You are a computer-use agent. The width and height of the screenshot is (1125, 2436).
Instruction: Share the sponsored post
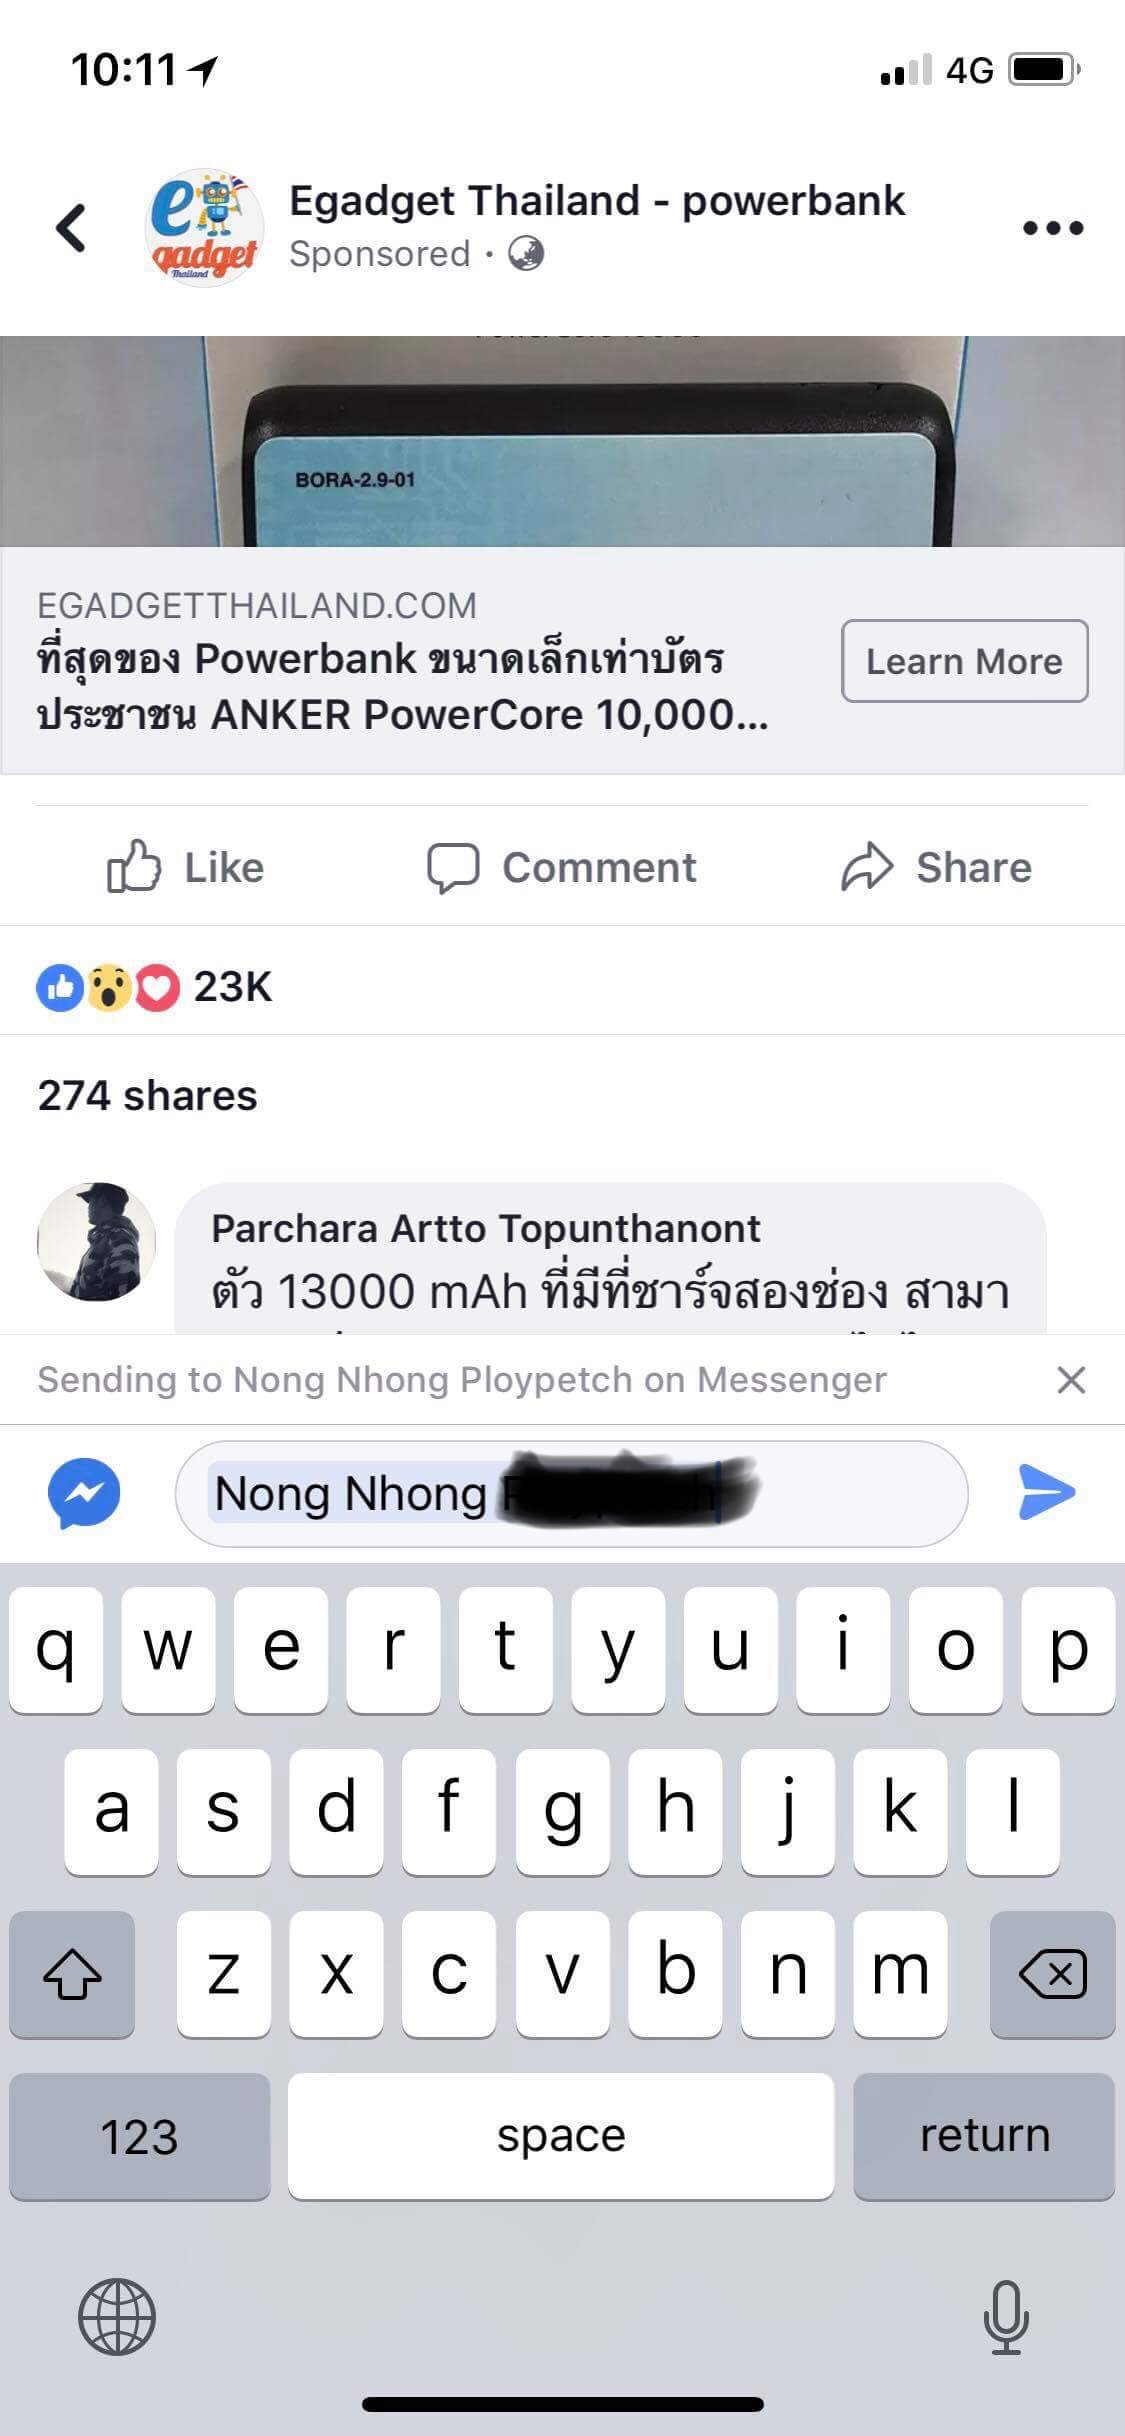(x=936, y=867)
